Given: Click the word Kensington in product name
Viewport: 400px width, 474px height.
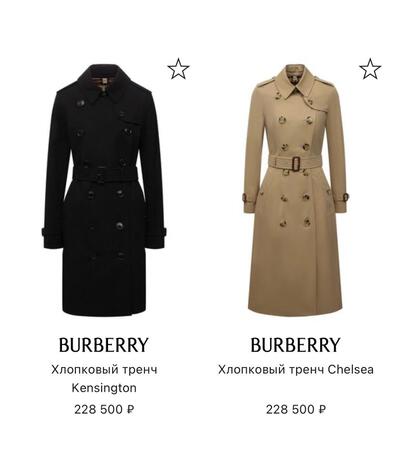Looking at the screenshot, I should point(104,388).
